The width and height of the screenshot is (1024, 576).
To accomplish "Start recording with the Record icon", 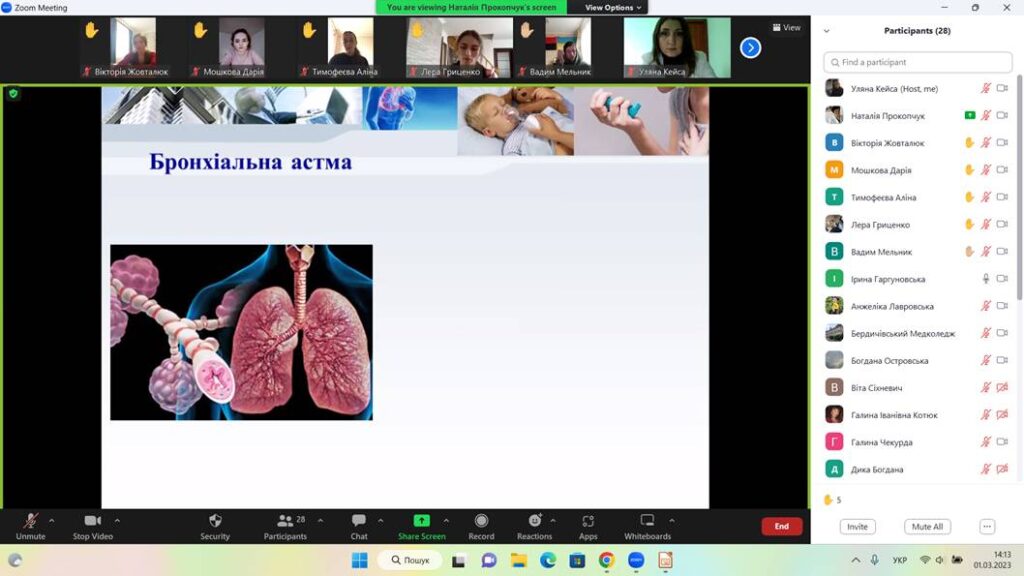I will (x=481, y=521).
